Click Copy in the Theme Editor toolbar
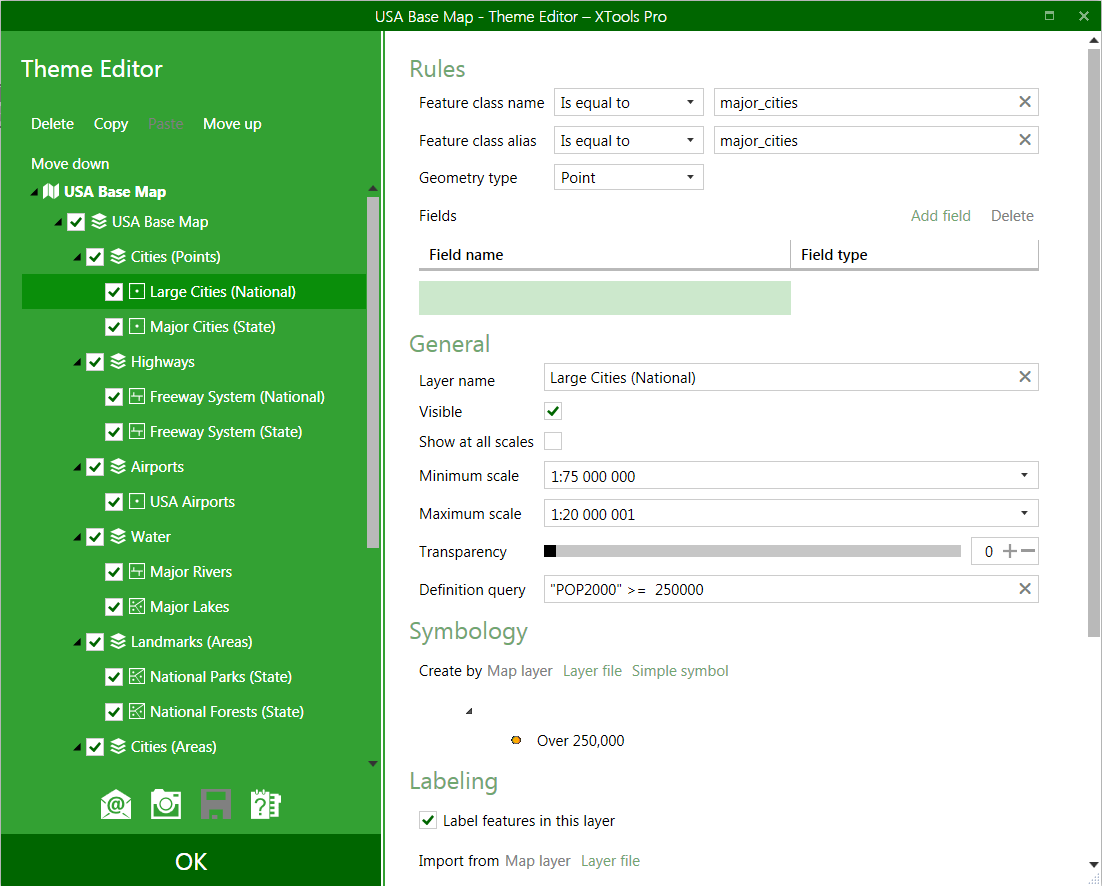The height and width of the screenshot is (886, 1102). 111,124
